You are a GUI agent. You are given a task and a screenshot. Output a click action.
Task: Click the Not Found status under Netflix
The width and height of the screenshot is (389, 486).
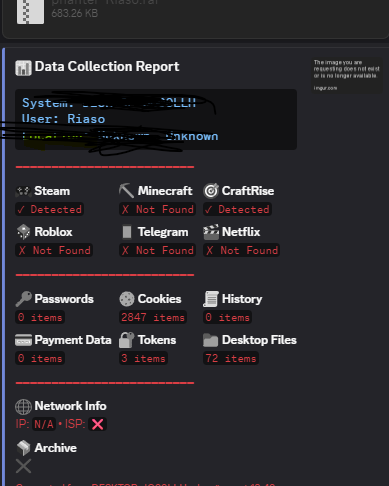pyautogui.click(x=241, y=250)
